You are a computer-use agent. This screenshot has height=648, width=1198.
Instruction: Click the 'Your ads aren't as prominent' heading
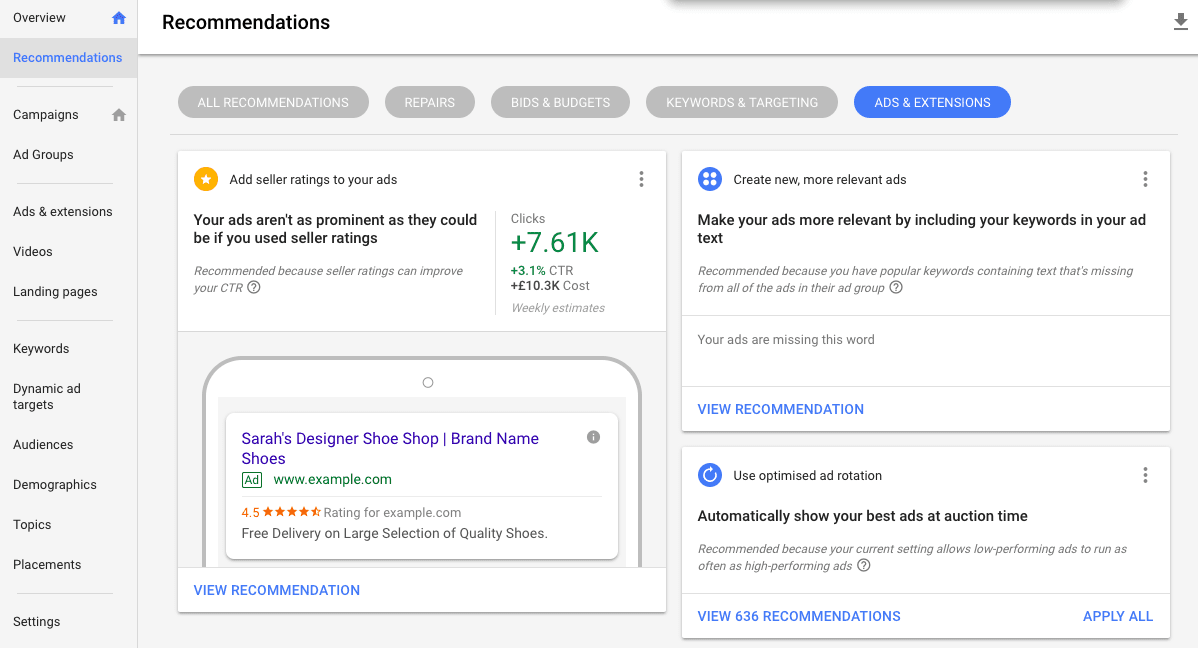point(335,229)
